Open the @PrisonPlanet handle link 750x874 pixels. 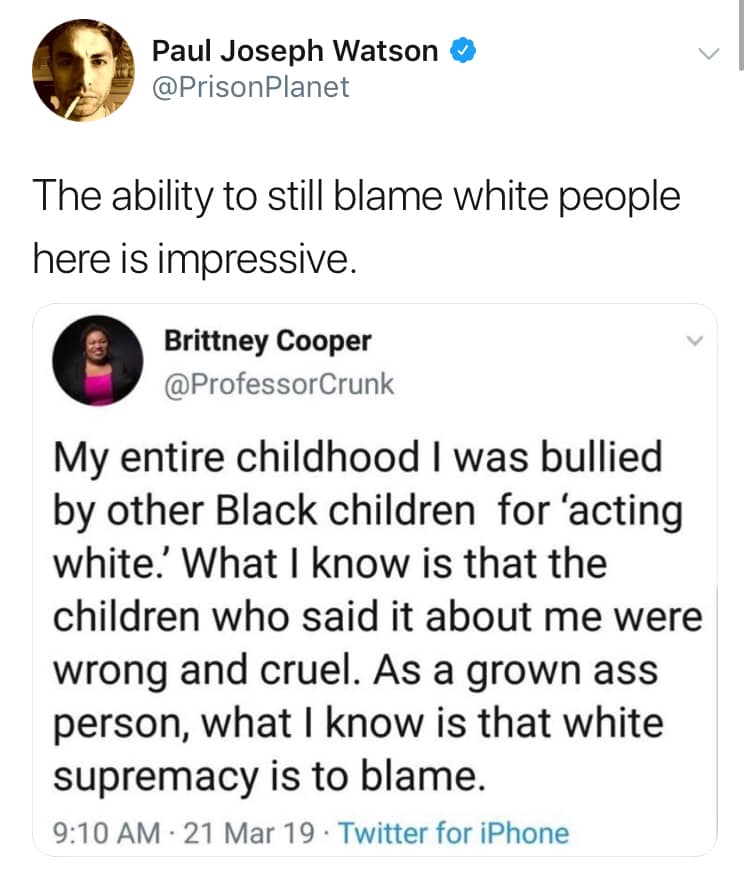click(250, 87)
